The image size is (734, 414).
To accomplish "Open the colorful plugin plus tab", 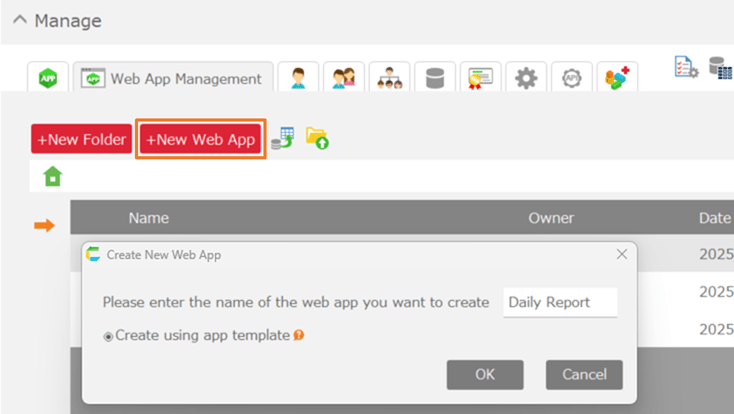I will (x=616, y=78).
